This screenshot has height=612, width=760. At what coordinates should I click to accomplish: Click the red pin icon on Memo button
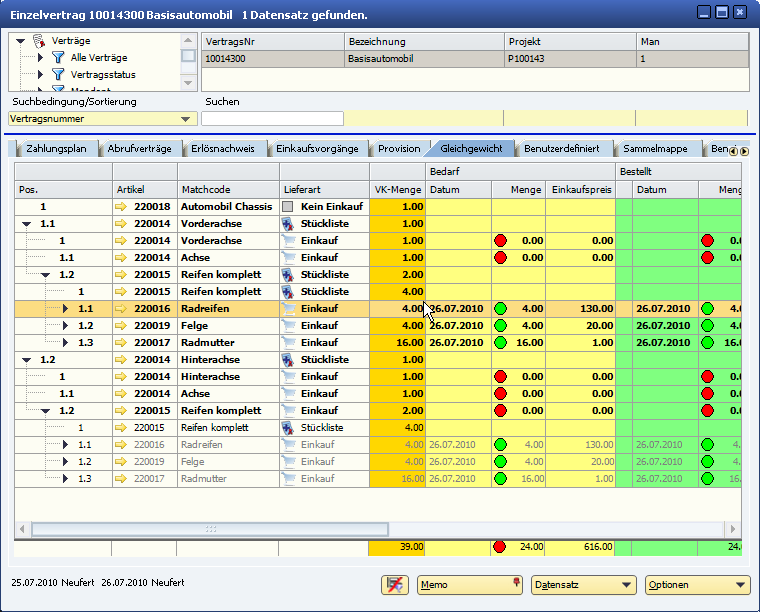coord(517,584)
